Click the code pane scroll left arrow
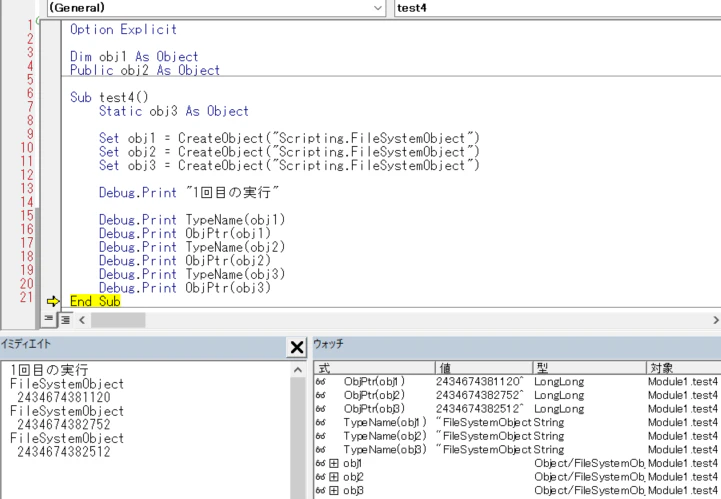Viewport: 721px width, 499px height. (x=81, y=320)
